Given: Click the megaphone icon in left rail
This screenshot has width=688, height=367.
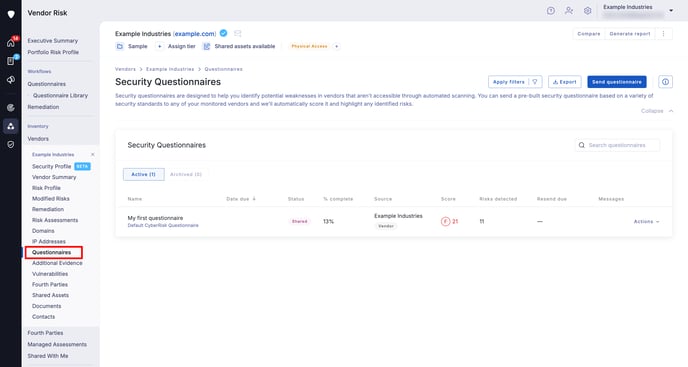Looking at the screenshot, I should (x=11, y=80).
